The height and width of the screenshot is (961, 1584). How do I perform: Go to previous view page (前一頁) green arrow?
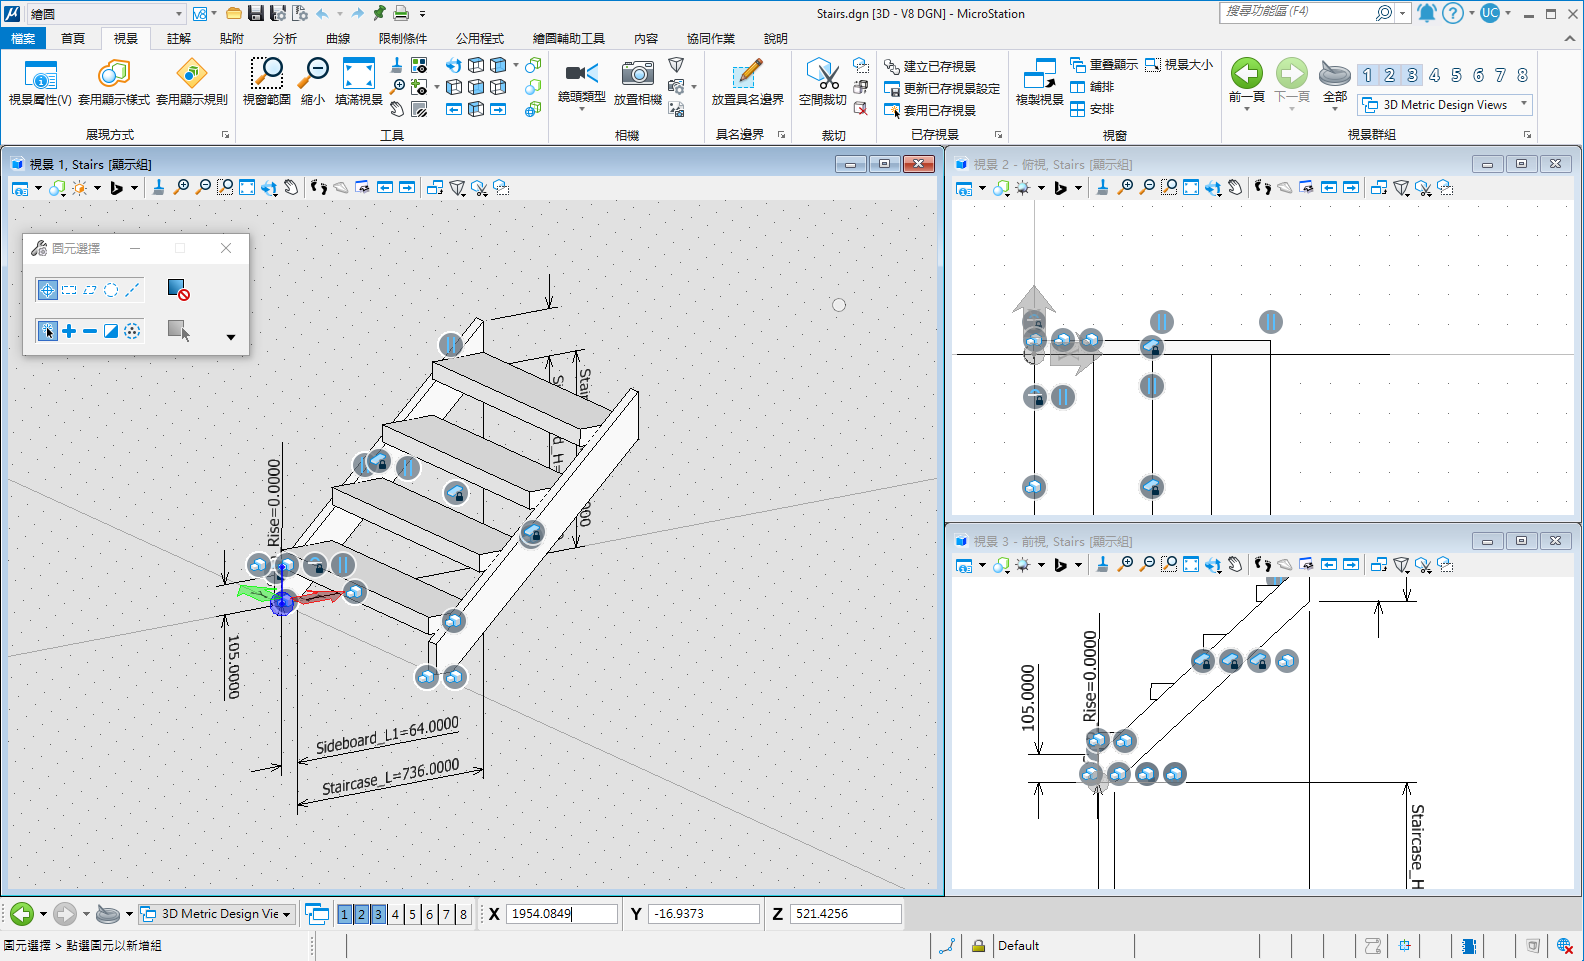coord(1246,74)
